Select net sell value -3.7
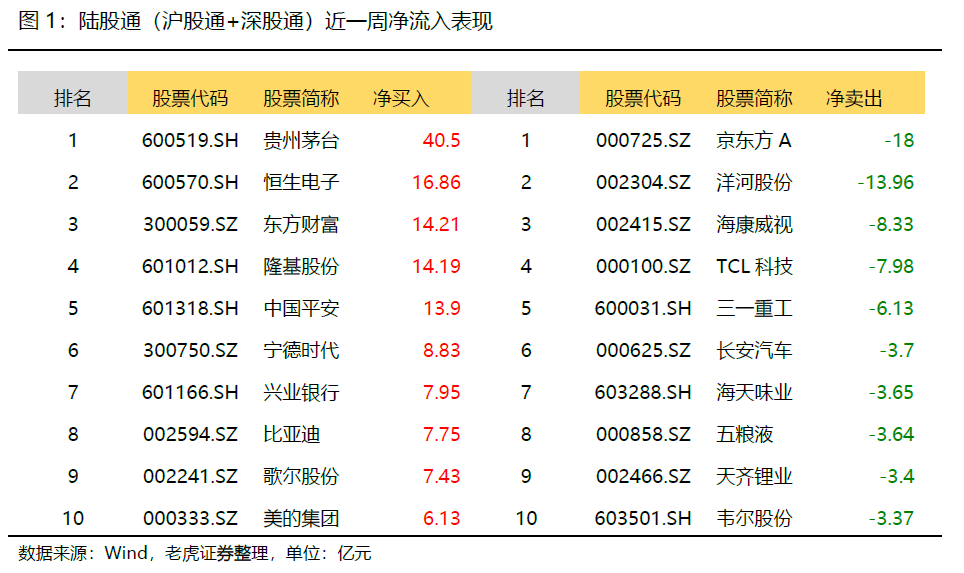The width and height of the screenshot is (964, 573). pyautogui.click(x=897, y=350)
